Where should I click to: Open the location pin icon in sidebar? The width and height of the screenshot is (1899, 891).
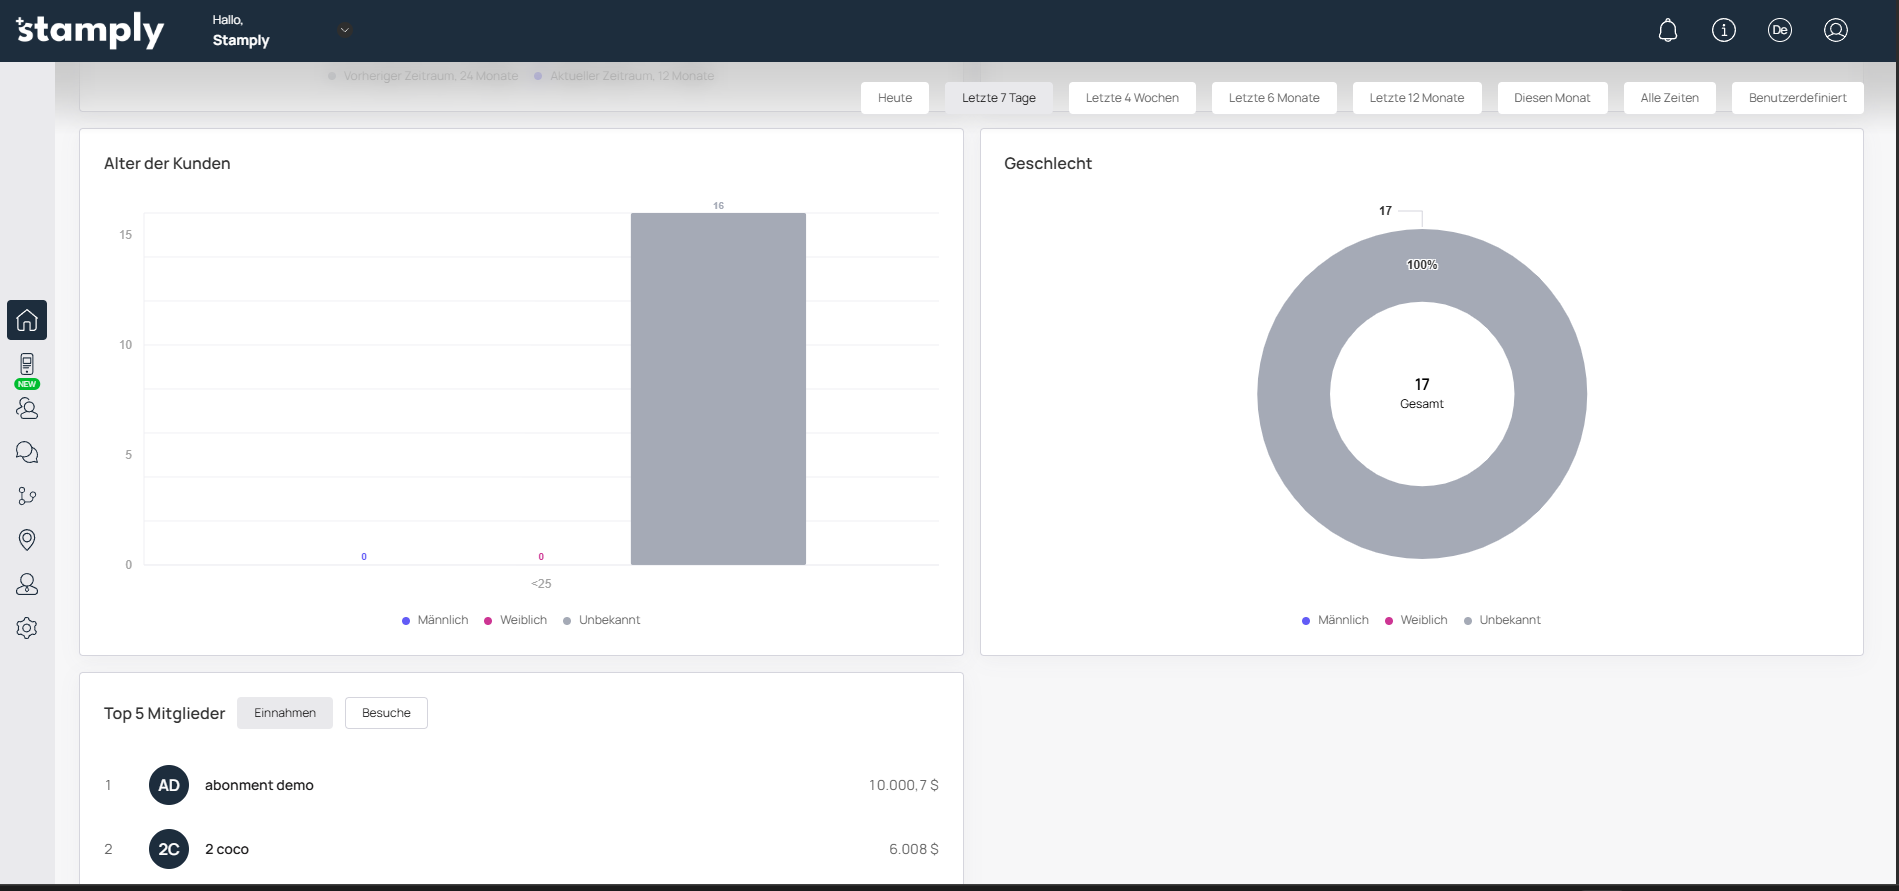click(27, 540)
